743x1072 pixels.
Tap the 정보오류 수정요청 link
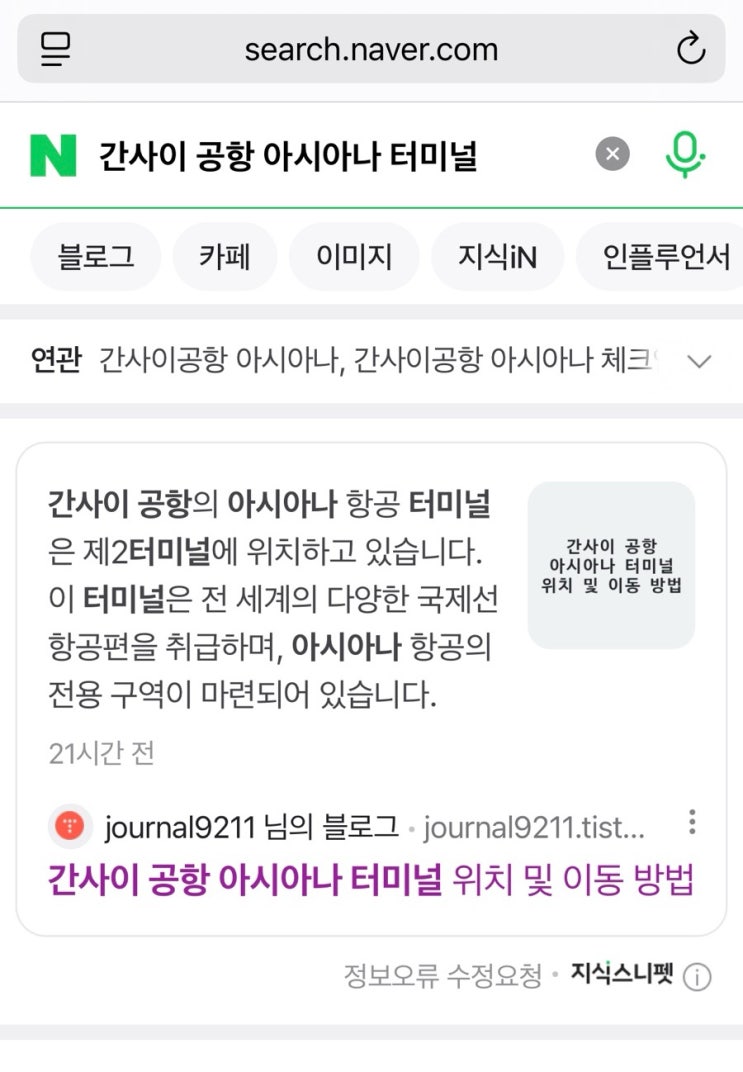442,976
